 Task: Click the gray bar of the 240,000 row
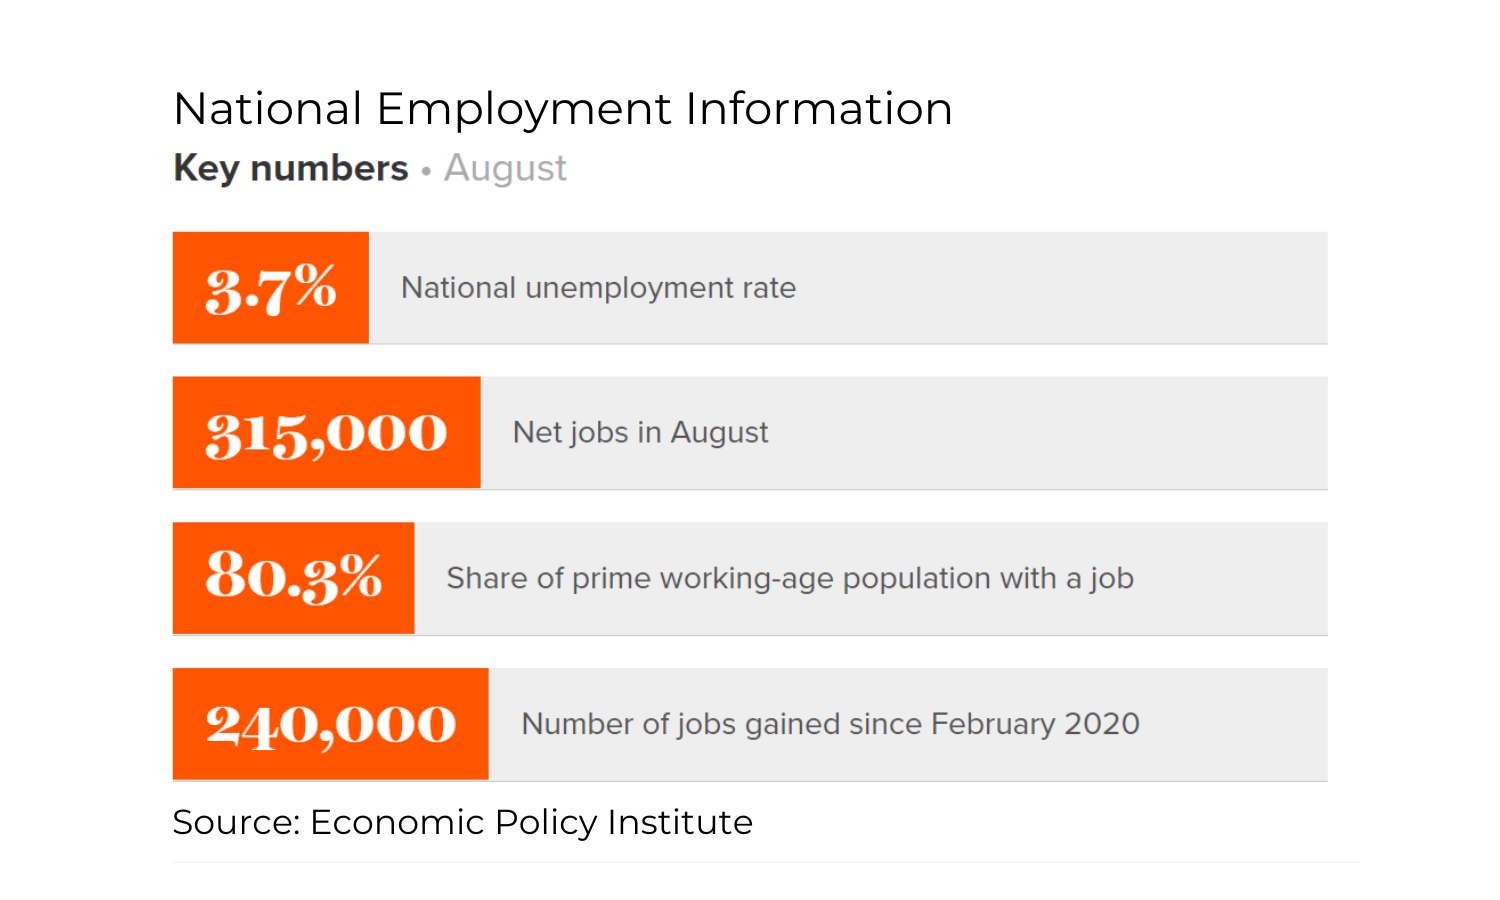pos(908,724)
